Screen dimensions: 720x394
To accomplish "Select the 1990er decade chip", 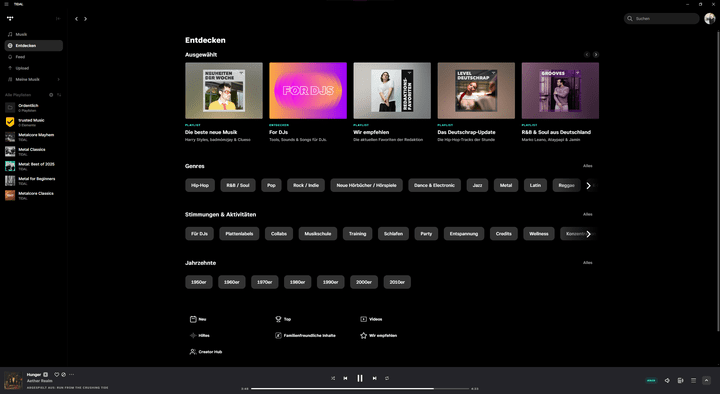I will [331, 282].
